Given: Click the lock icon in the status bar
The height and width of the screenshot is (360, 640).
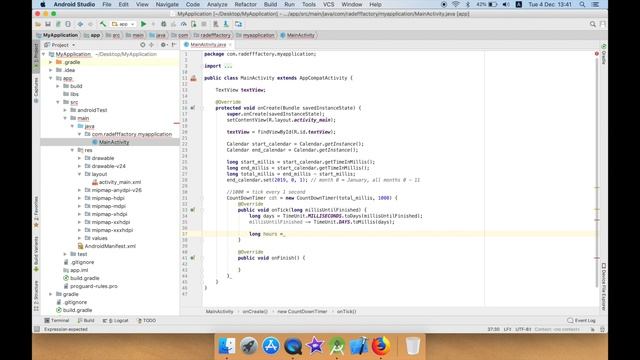Looking at the screenshot, I should coord(592,329).
